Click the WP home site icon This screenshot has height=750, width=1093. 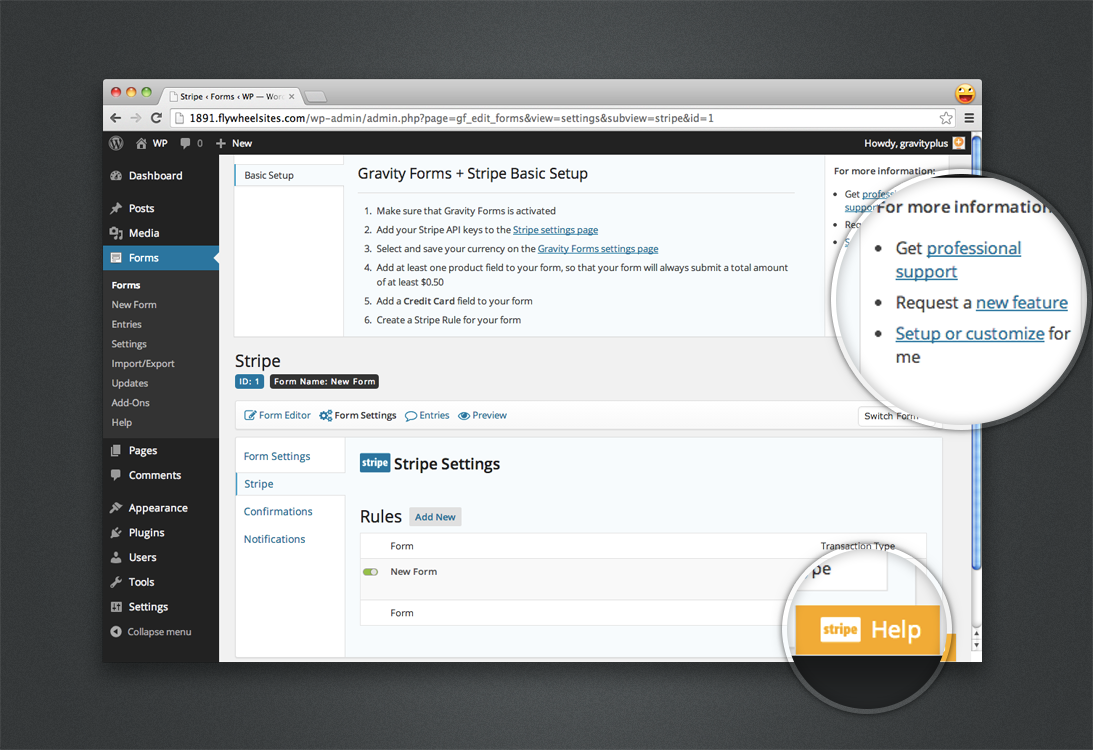[x=142, y=143]
